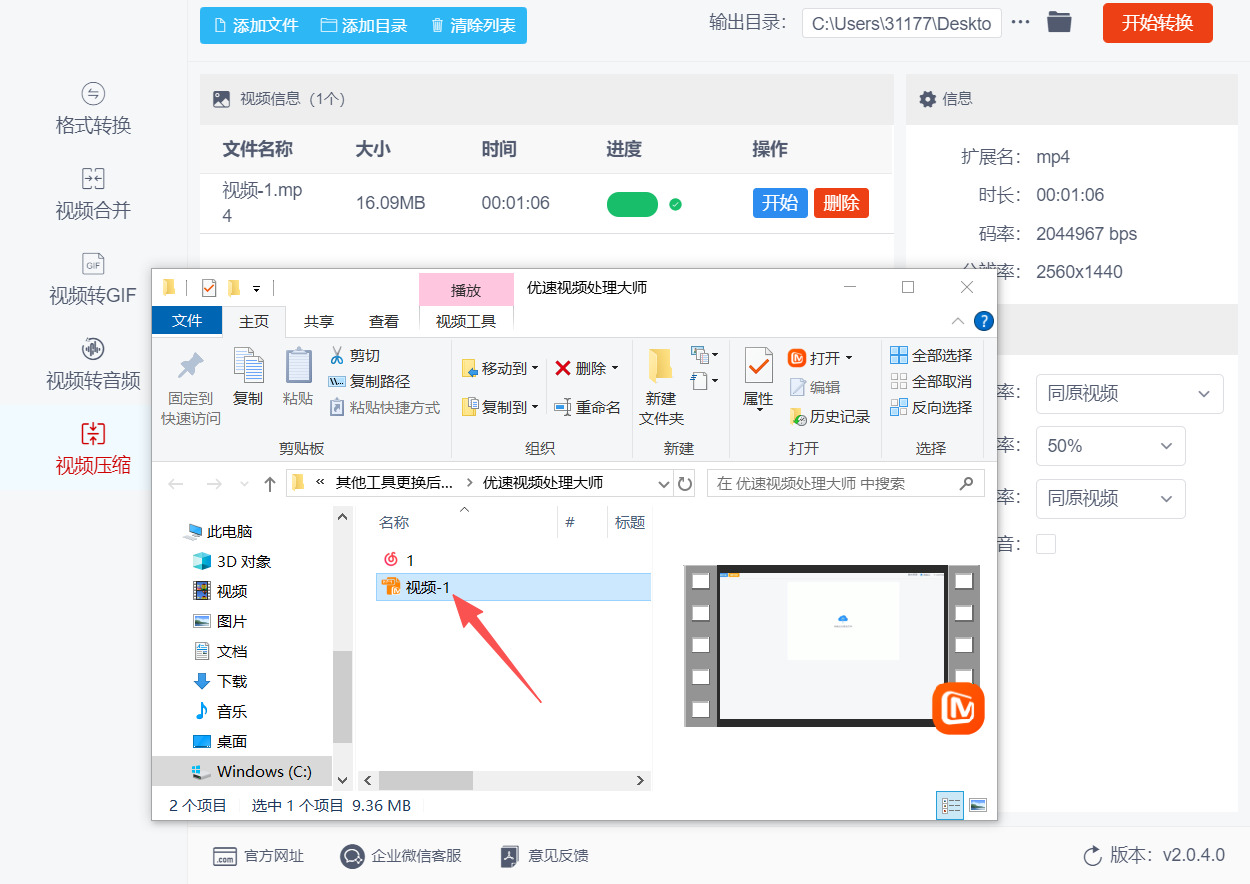Screen dimensions: 1250x884
Task: Click the output directory path field
Action: coord(901,23)
